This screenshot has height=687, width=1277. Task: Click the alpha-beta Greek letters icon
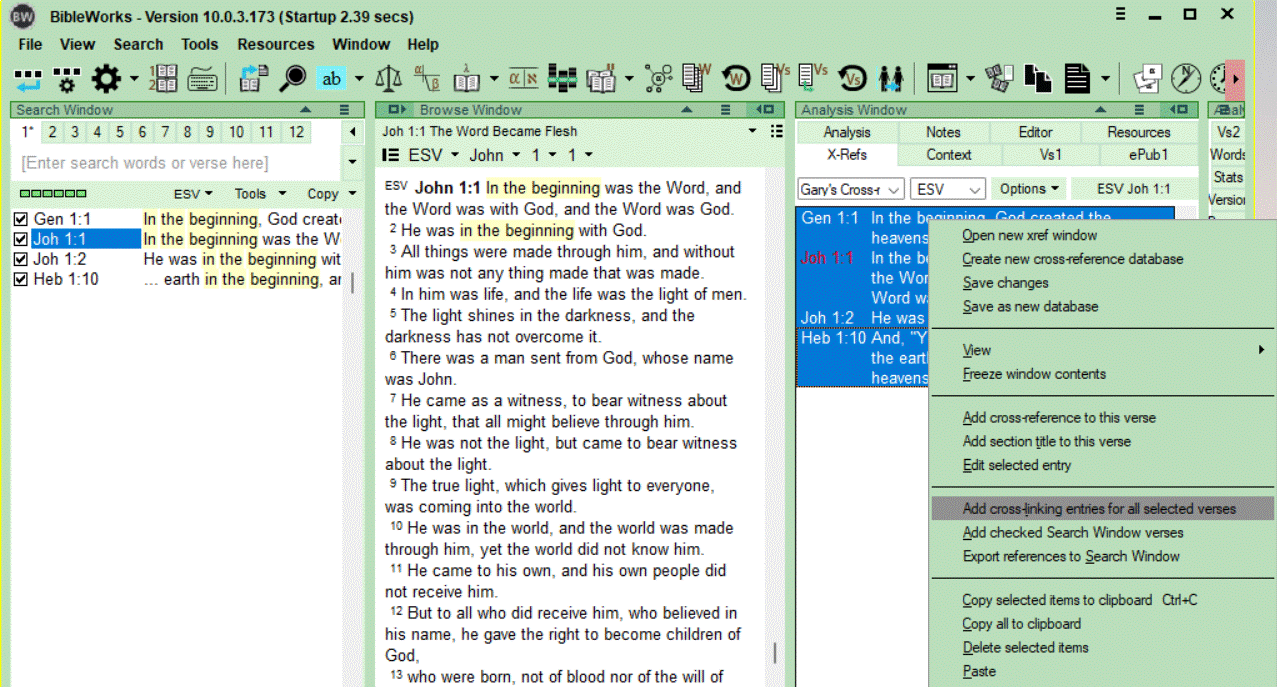427,78
